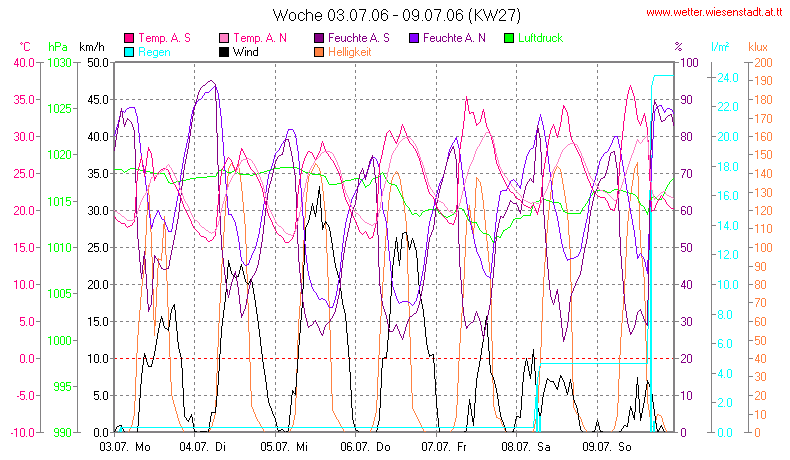Screen dimensions: 790x460
Task: Click the °C axis unit label
Action: [x=25, y=47]
